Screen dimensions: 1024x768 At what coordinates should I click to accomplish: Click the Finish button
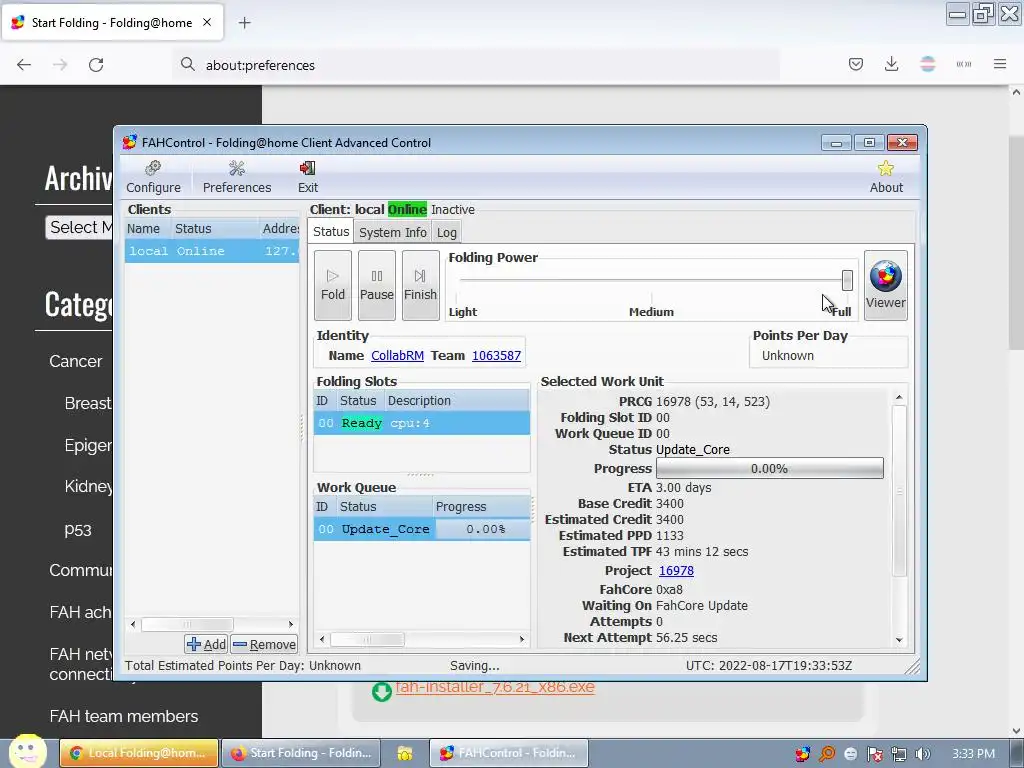click(x=420, y=285)
